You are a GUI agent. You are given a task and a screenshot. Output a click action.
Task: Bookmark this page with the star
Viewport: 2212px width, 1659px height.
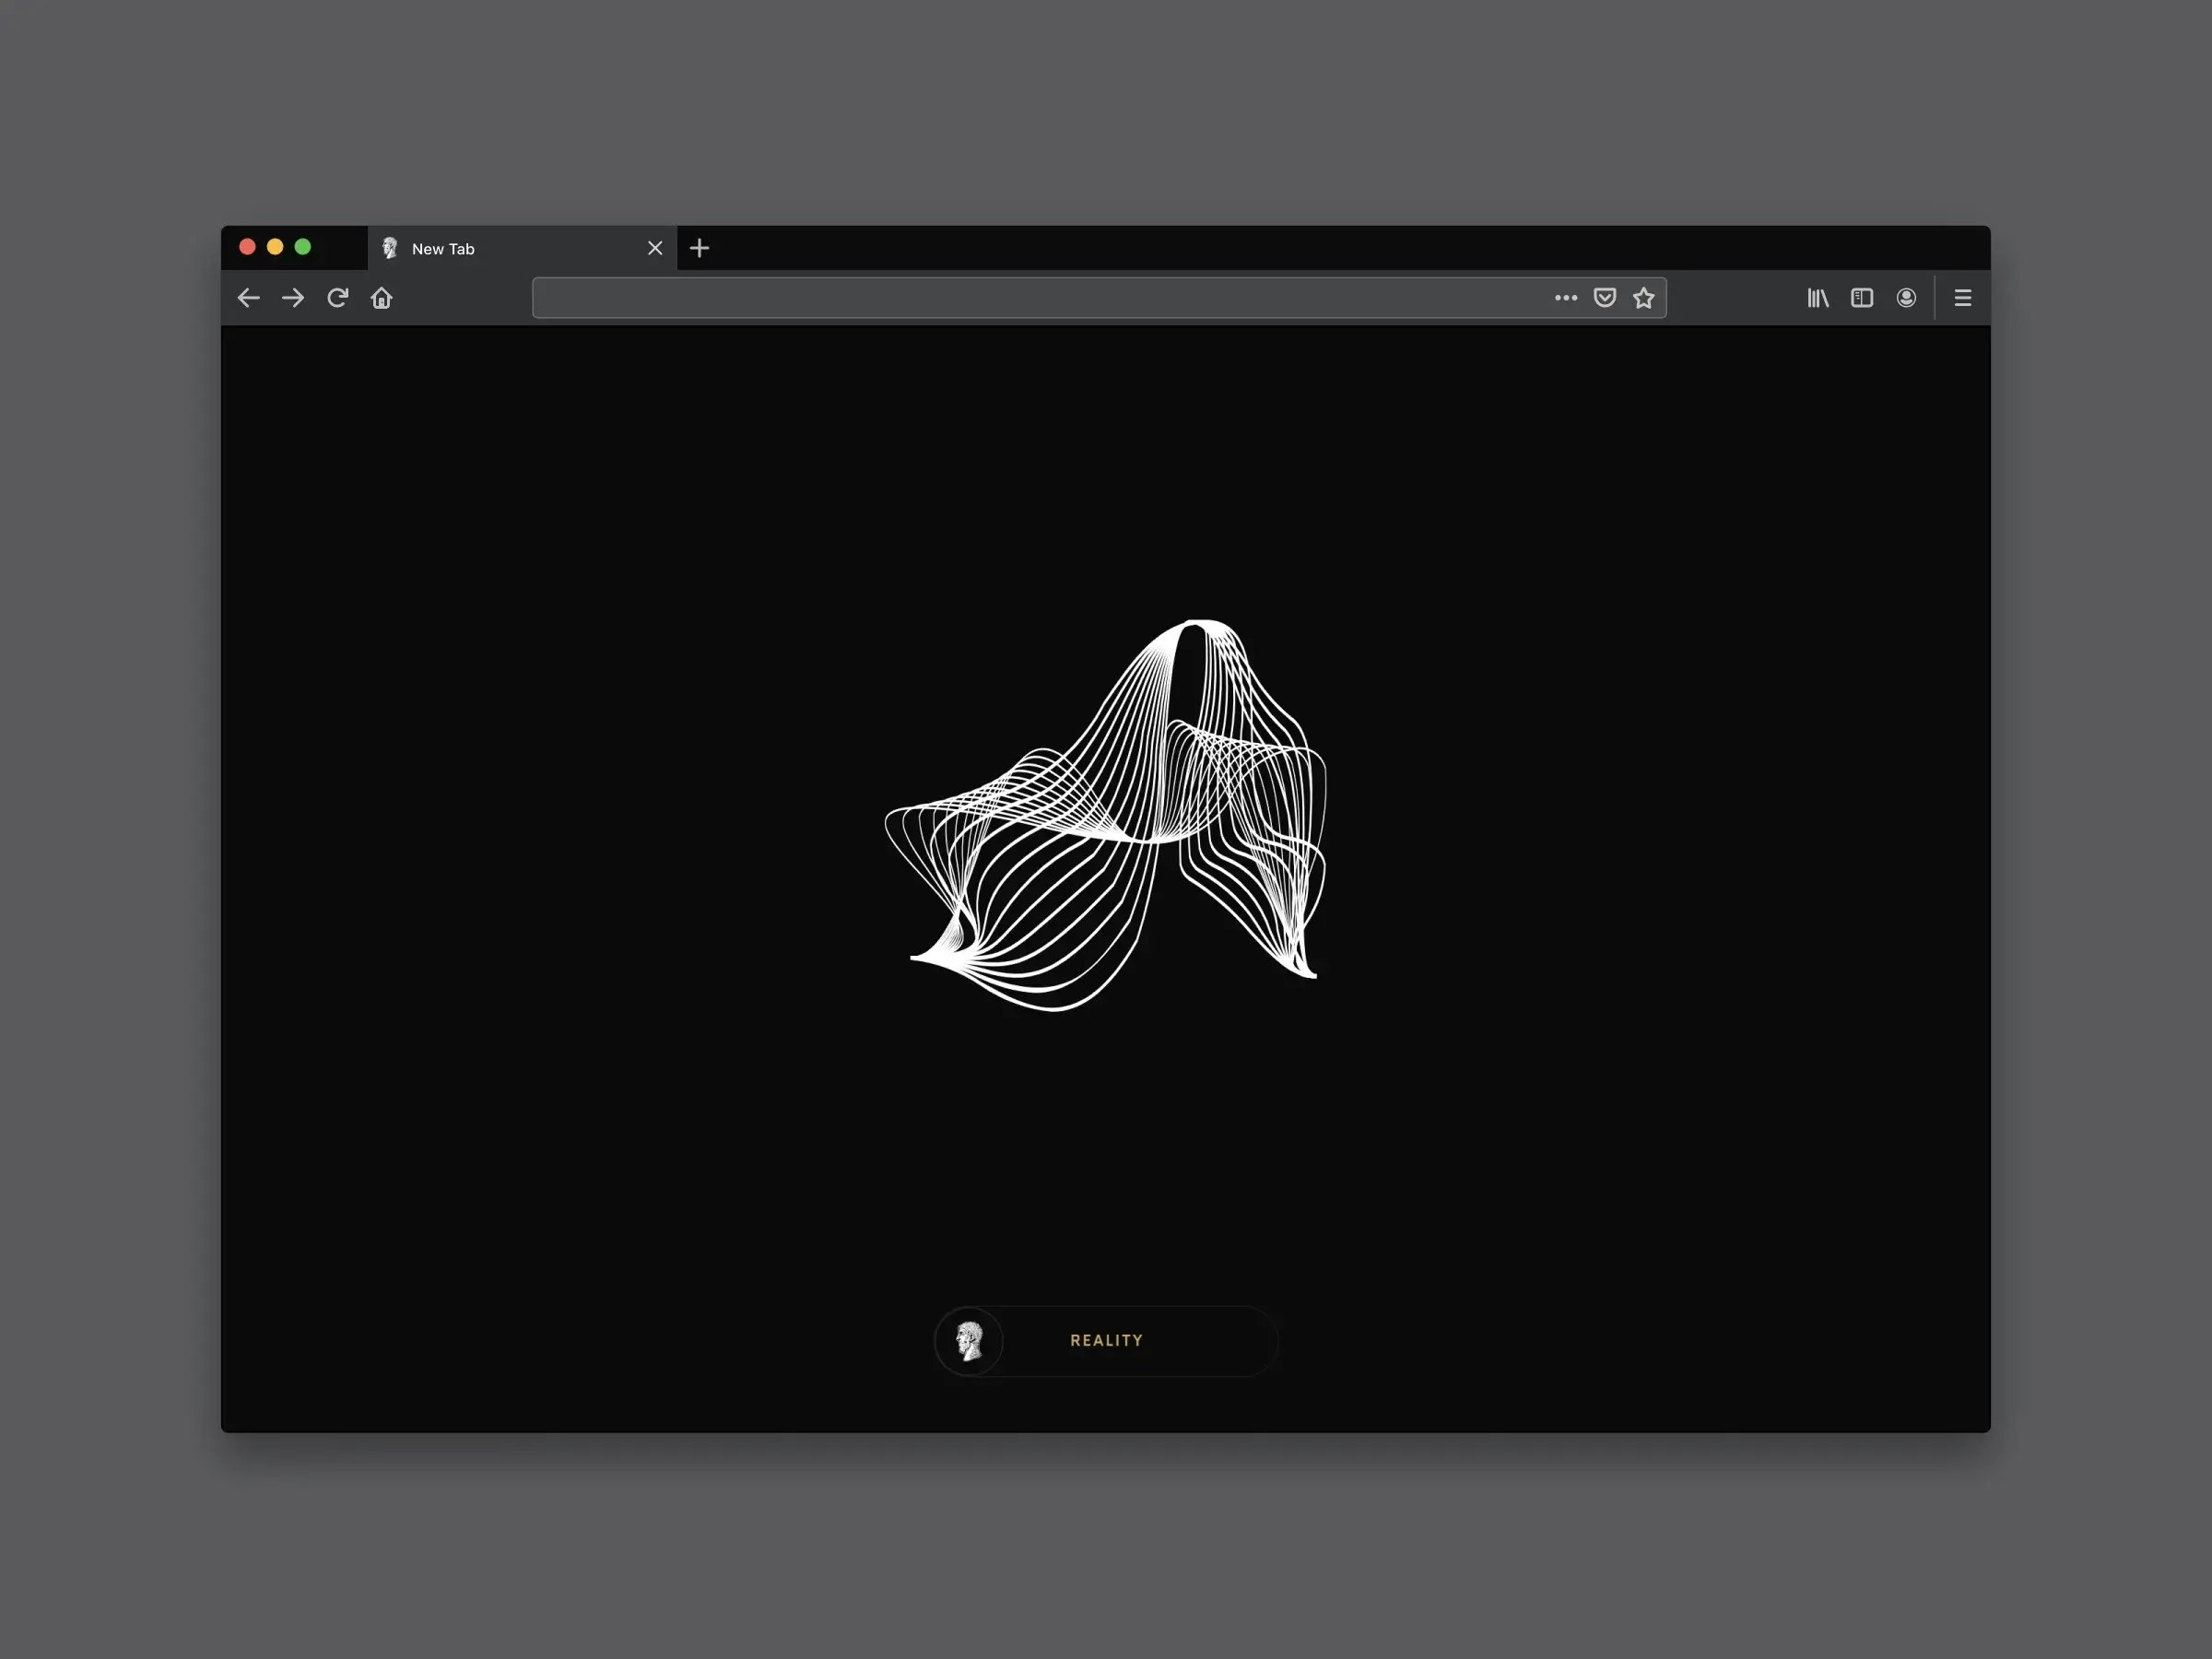[1643, 297]
